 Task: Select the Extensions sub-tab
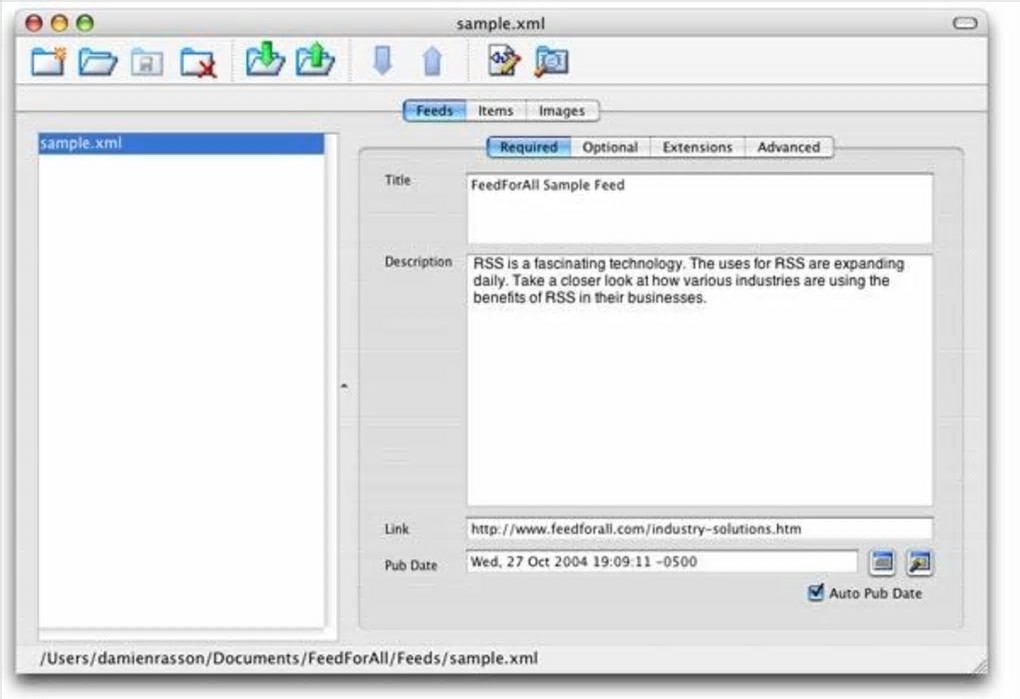point(697,147)
